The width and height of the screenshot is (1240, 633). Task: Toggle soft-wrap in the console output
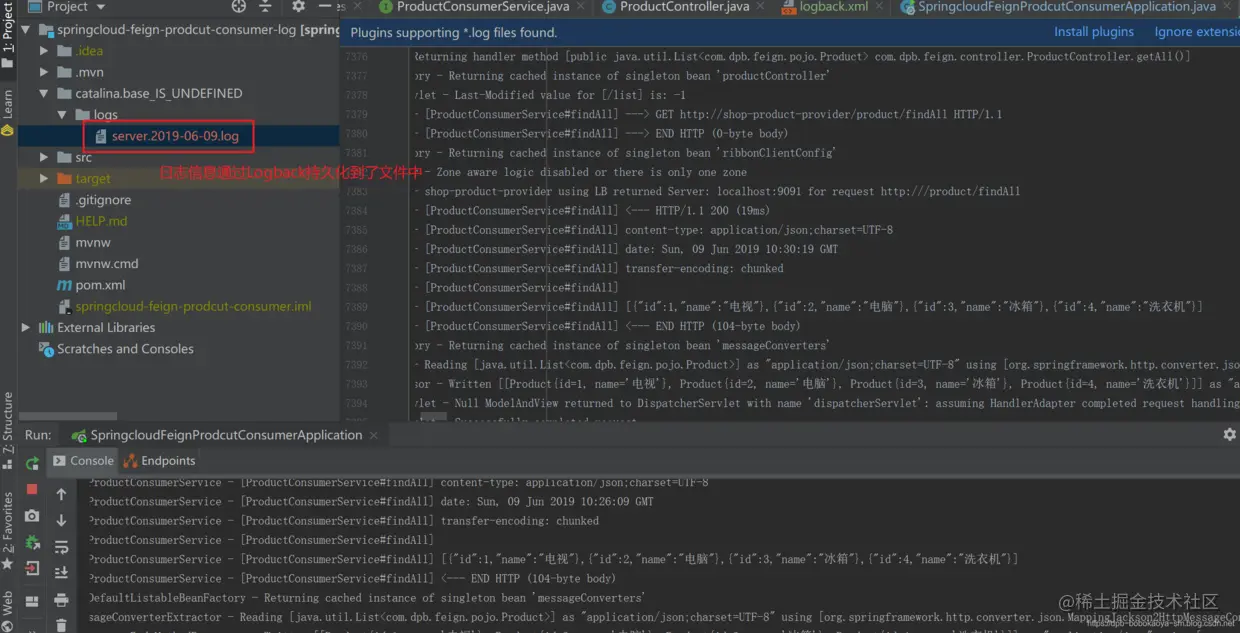click(61, 547)
